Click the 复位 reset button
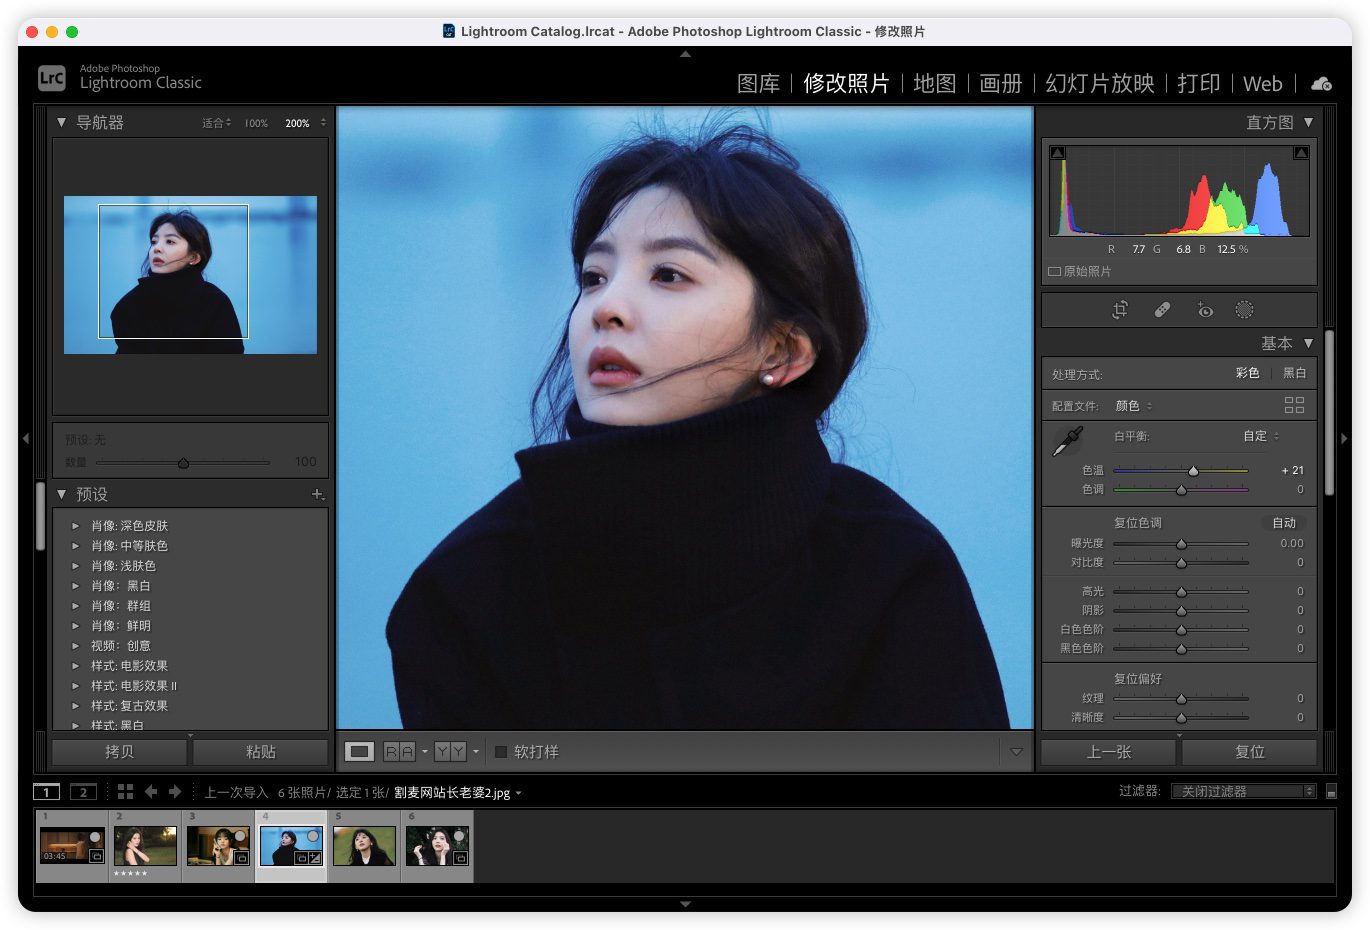 coord(1249,752)
